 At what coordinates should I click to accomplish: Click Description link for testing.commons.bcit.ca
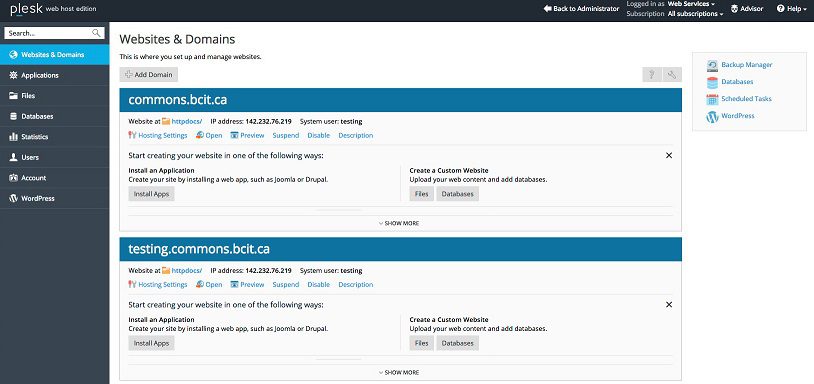[x=356, y=284]
